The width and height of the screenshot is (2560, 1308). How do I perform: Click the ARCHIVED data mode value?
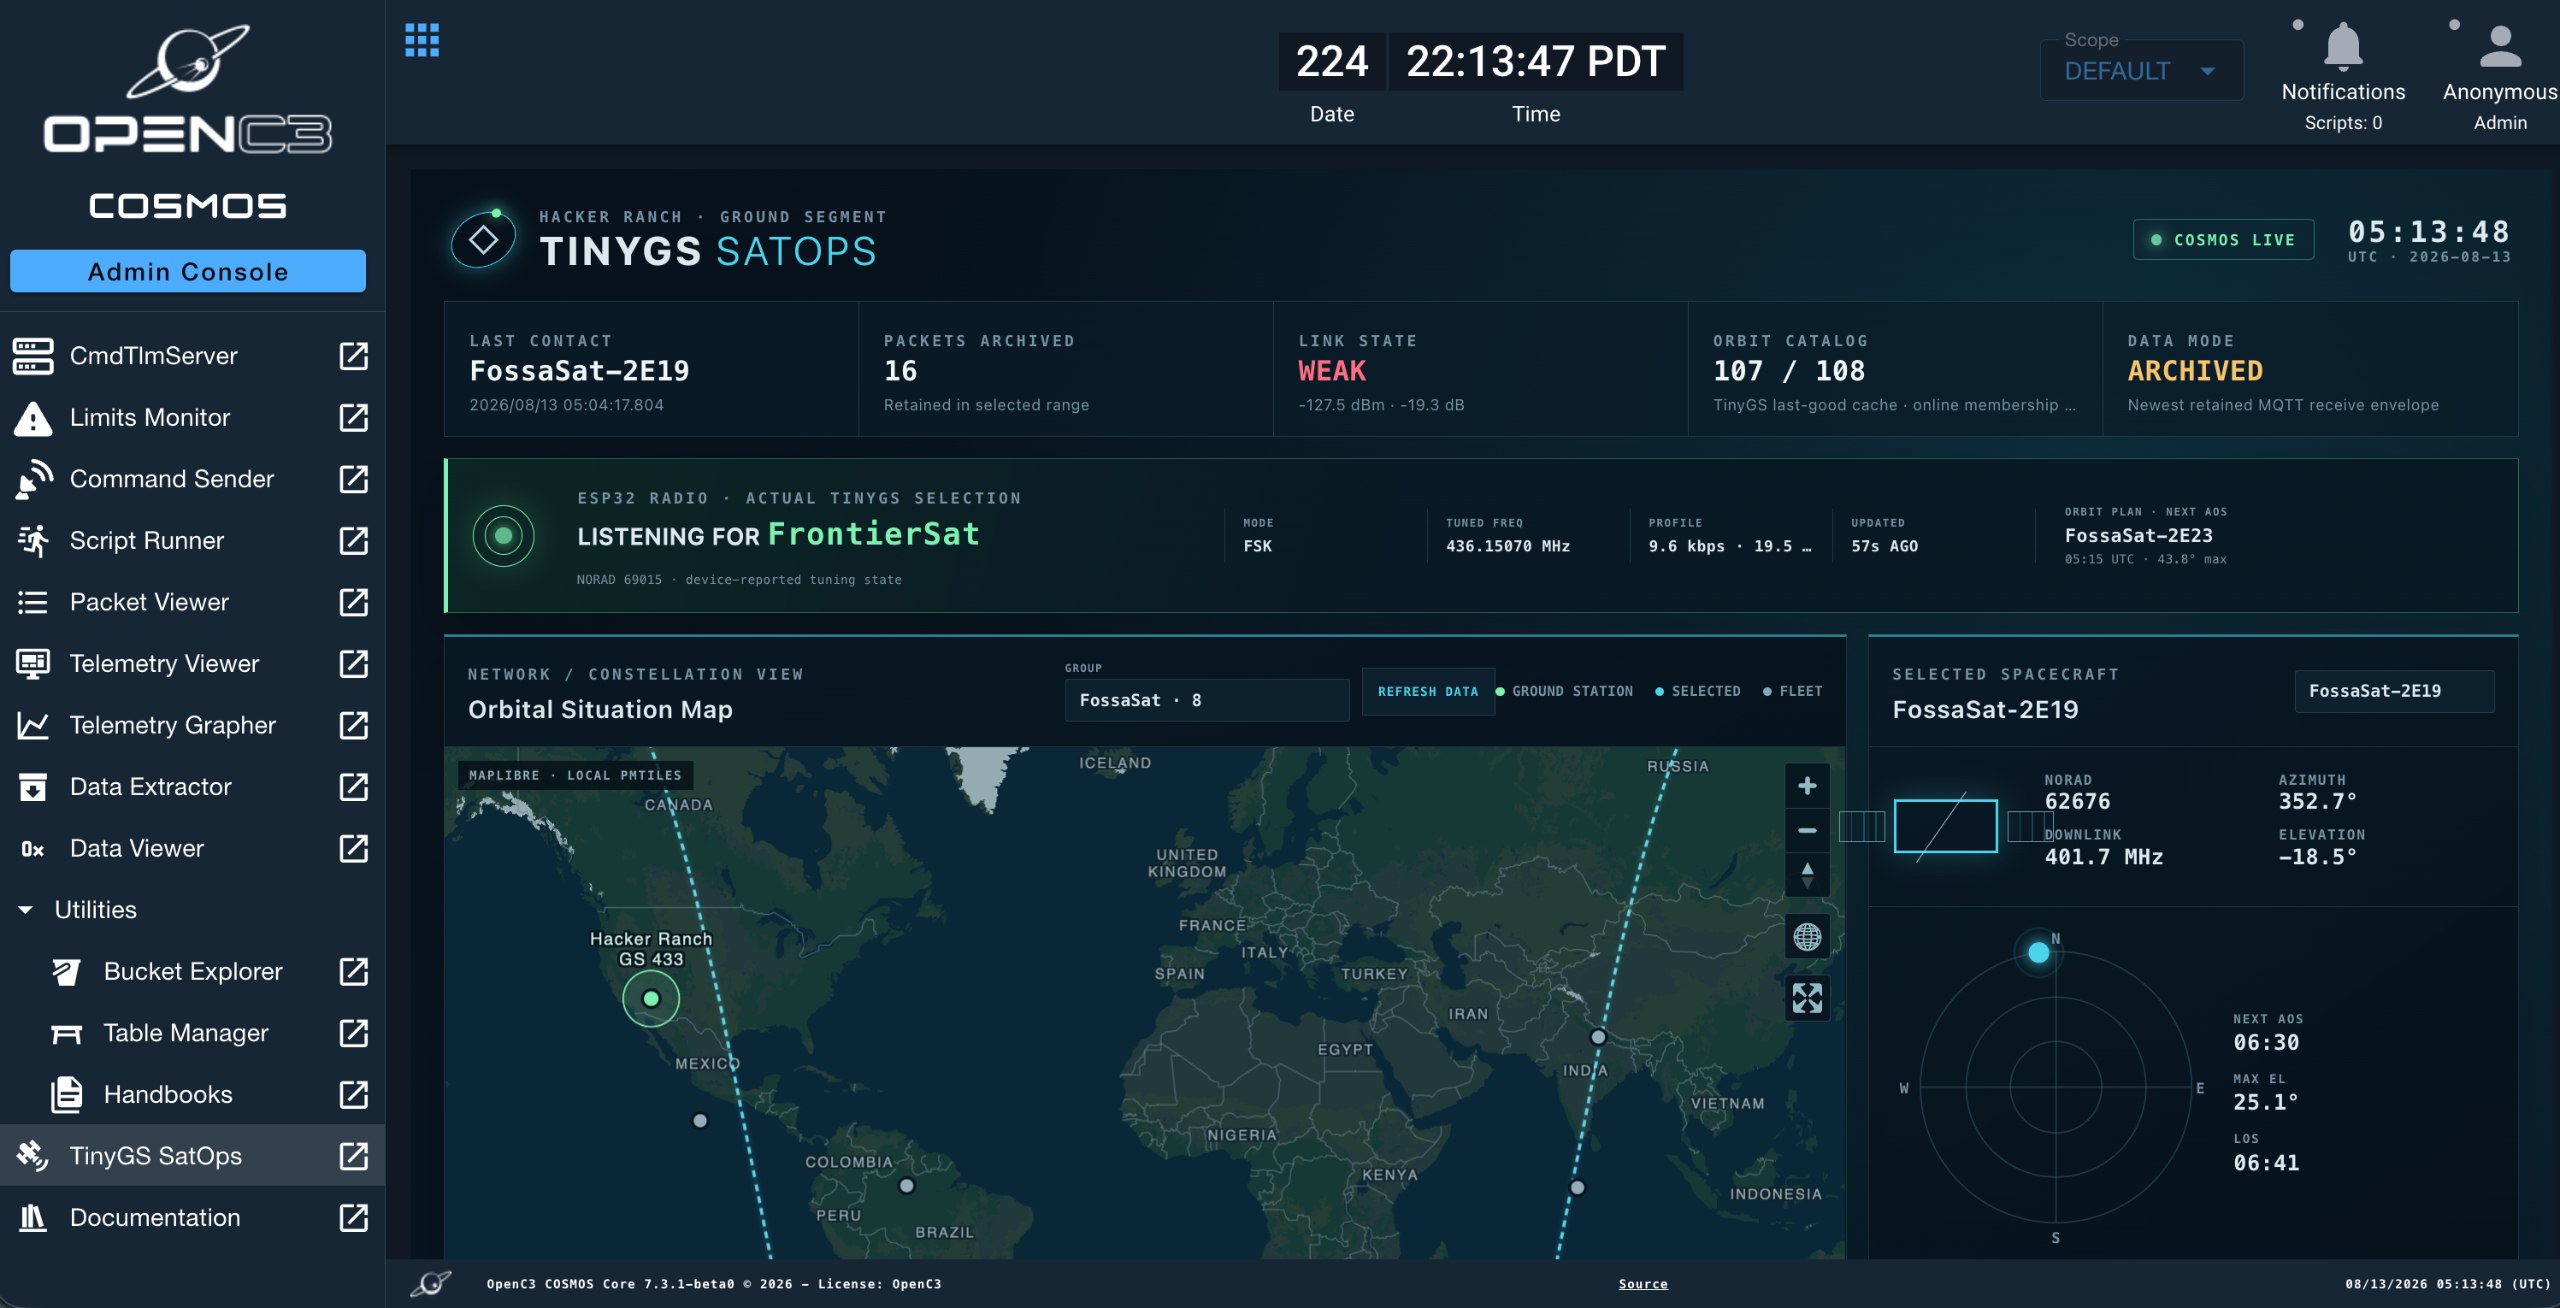(x=2195, y=371)
